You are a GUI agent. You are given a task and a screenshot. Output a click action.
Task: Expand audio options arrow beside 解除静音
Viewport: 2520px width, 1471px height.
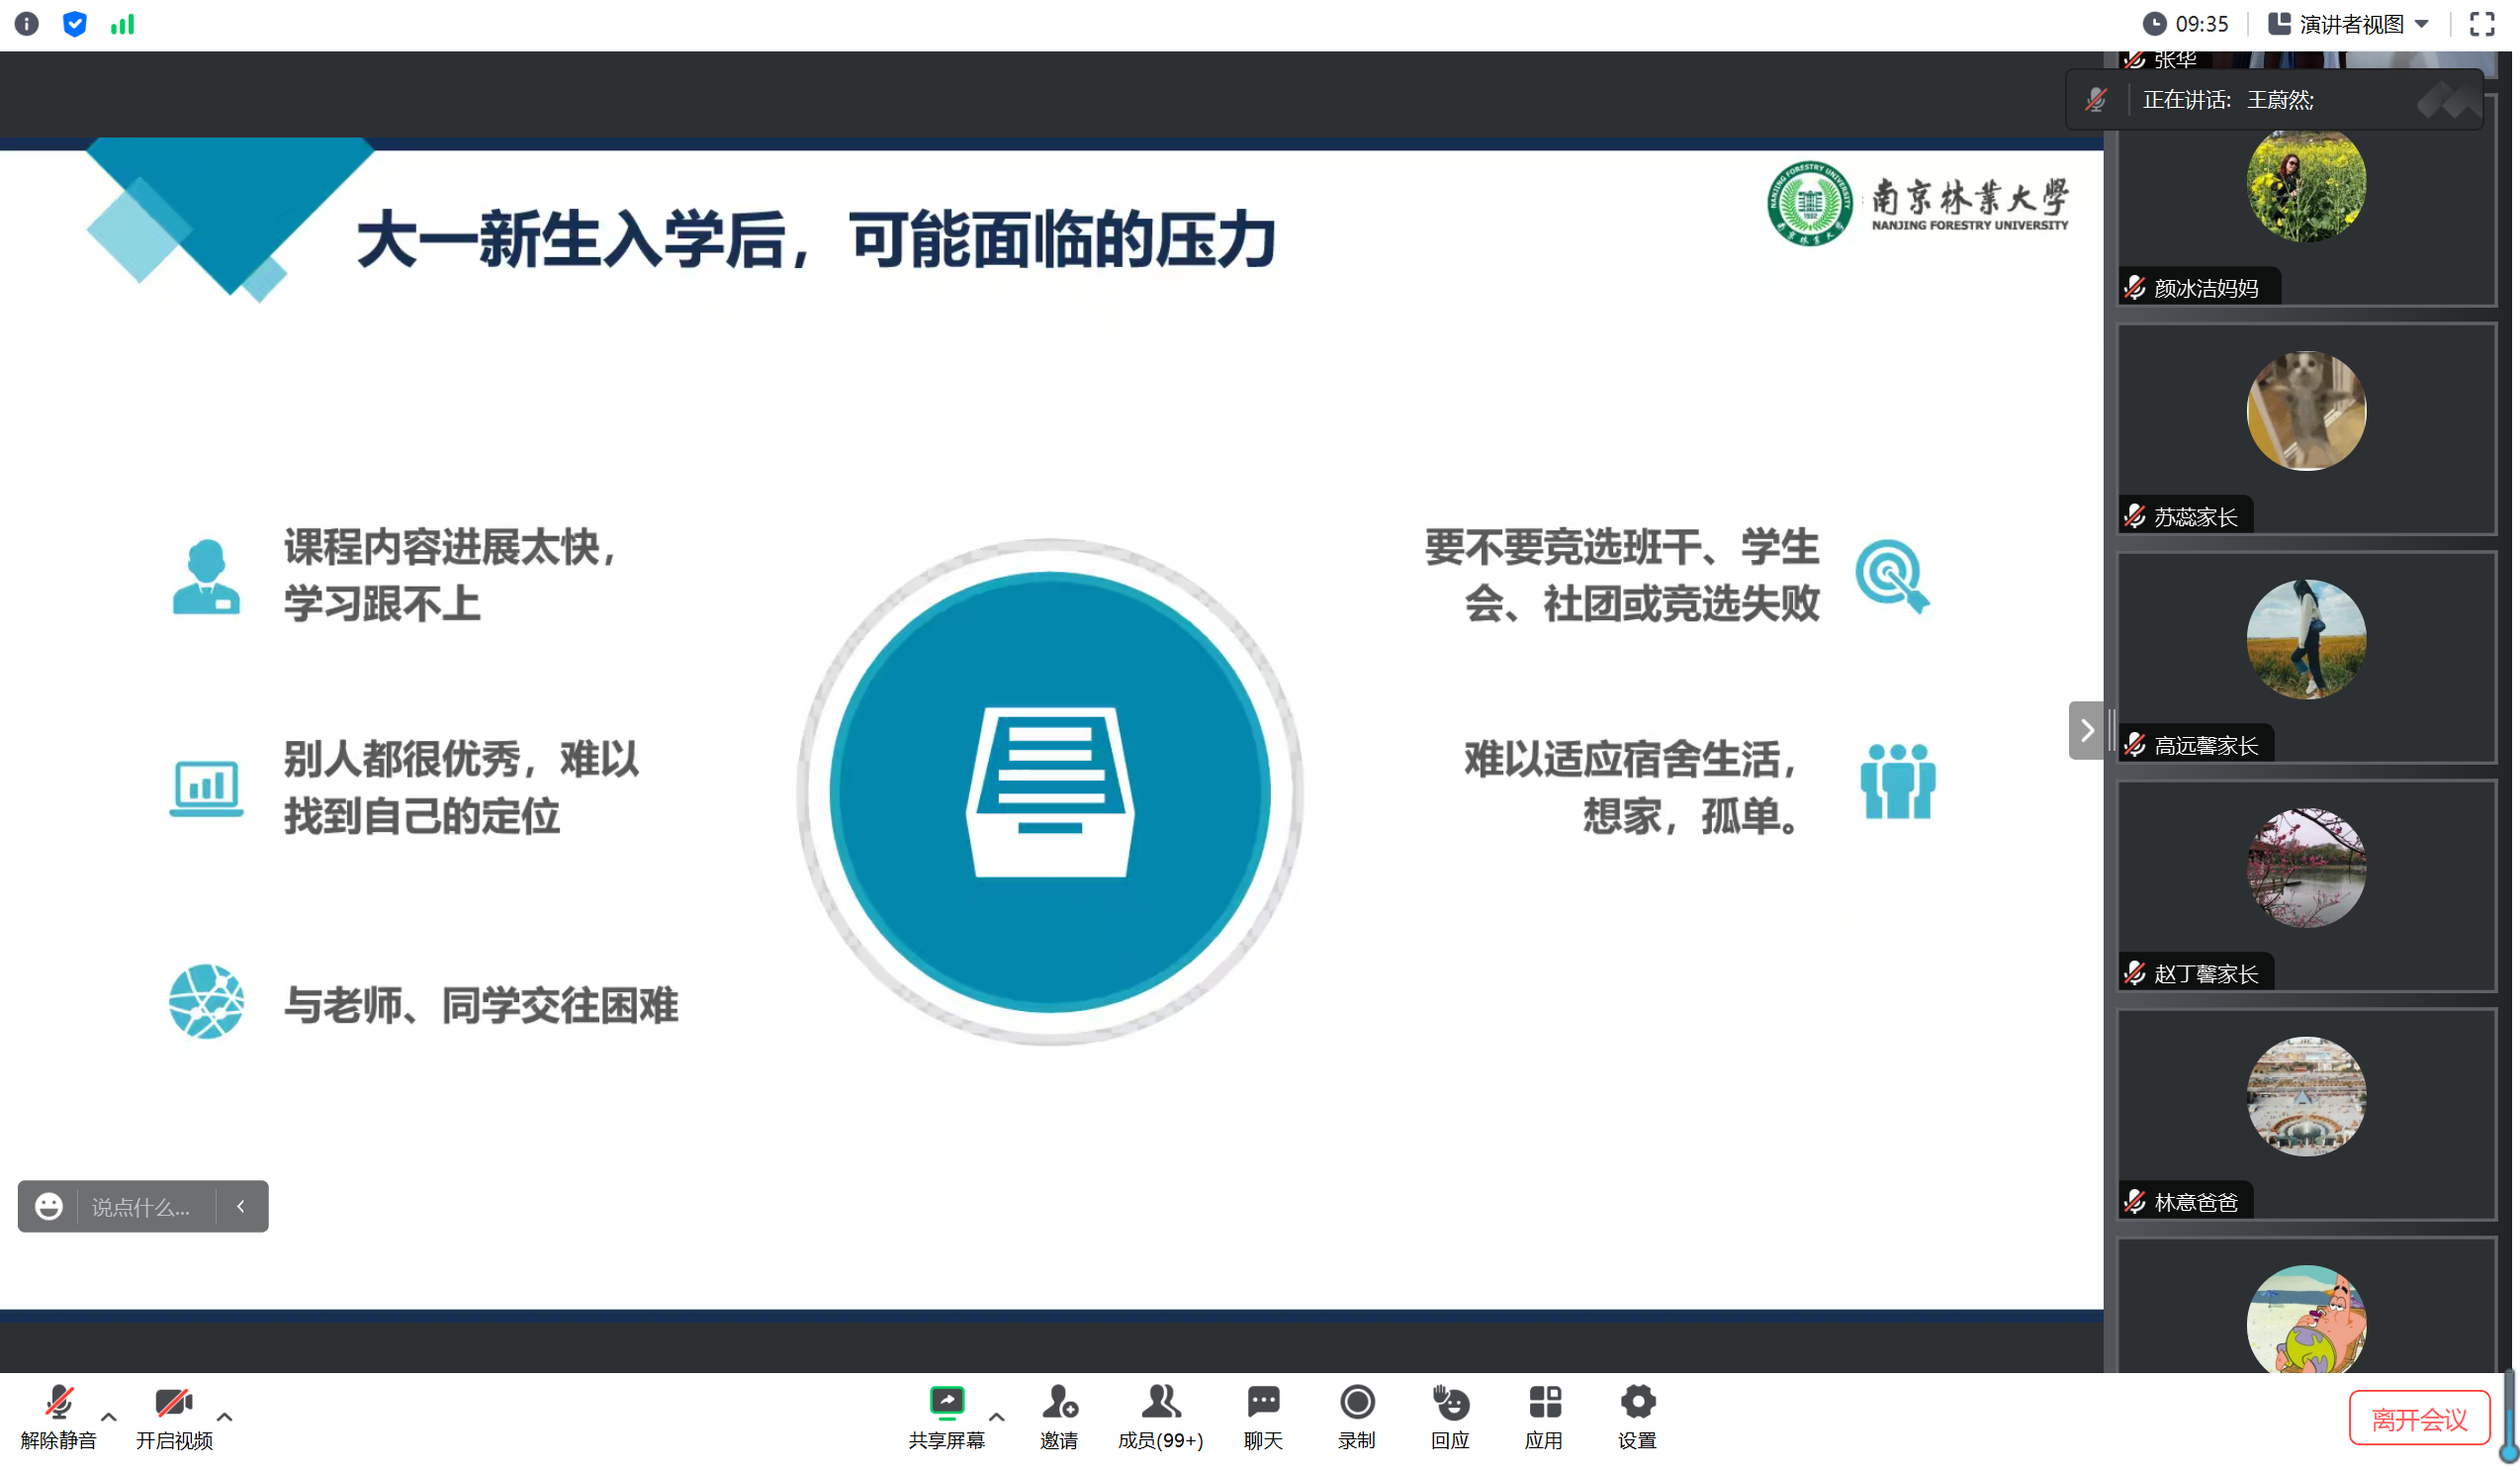109,1416
